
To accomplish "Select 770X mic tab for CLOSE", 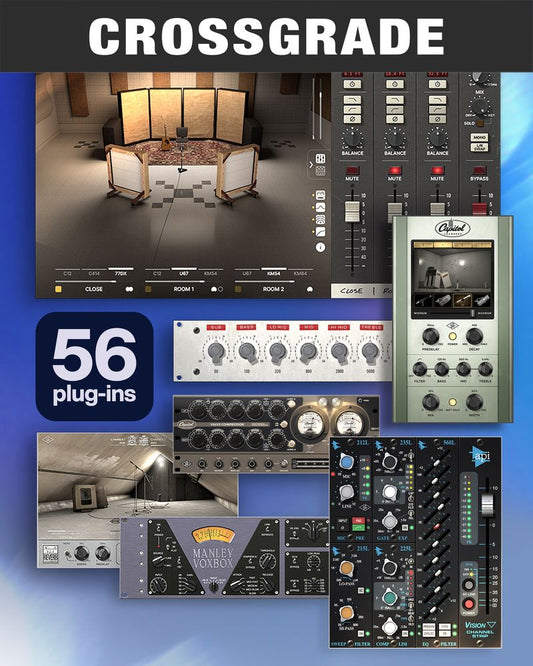I will tap(121, 274).
